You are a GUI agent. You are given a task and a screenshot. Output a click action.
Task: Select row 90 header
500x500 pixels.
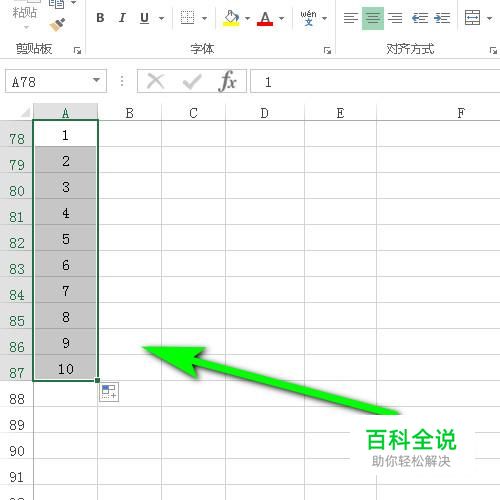17,447
